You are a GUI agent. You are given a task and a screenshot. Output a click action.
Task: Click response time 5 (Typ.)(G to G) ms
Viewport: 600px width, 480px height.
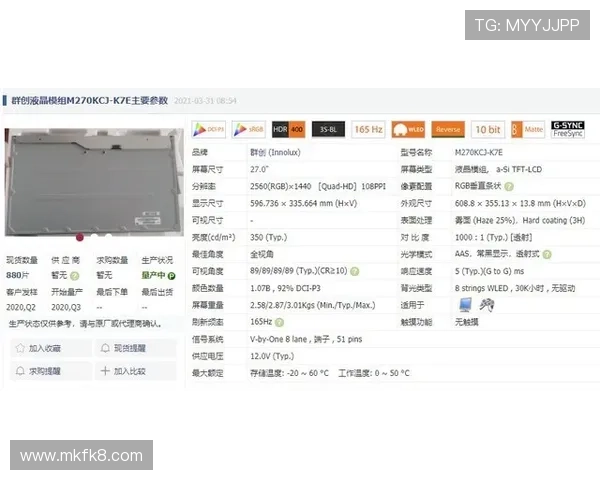(489, 271)
